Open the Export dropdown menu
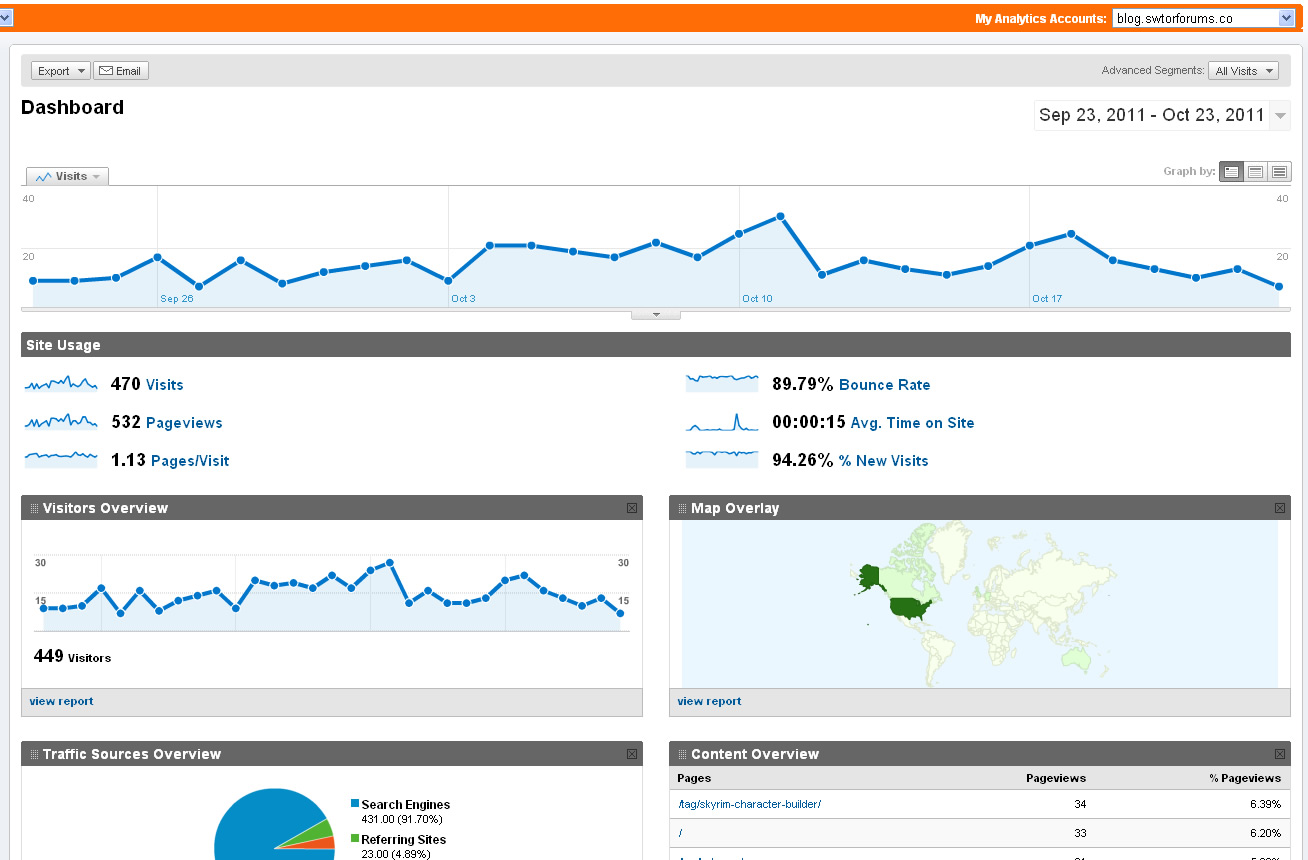1308x860 pixels. (x=61, y=71)
